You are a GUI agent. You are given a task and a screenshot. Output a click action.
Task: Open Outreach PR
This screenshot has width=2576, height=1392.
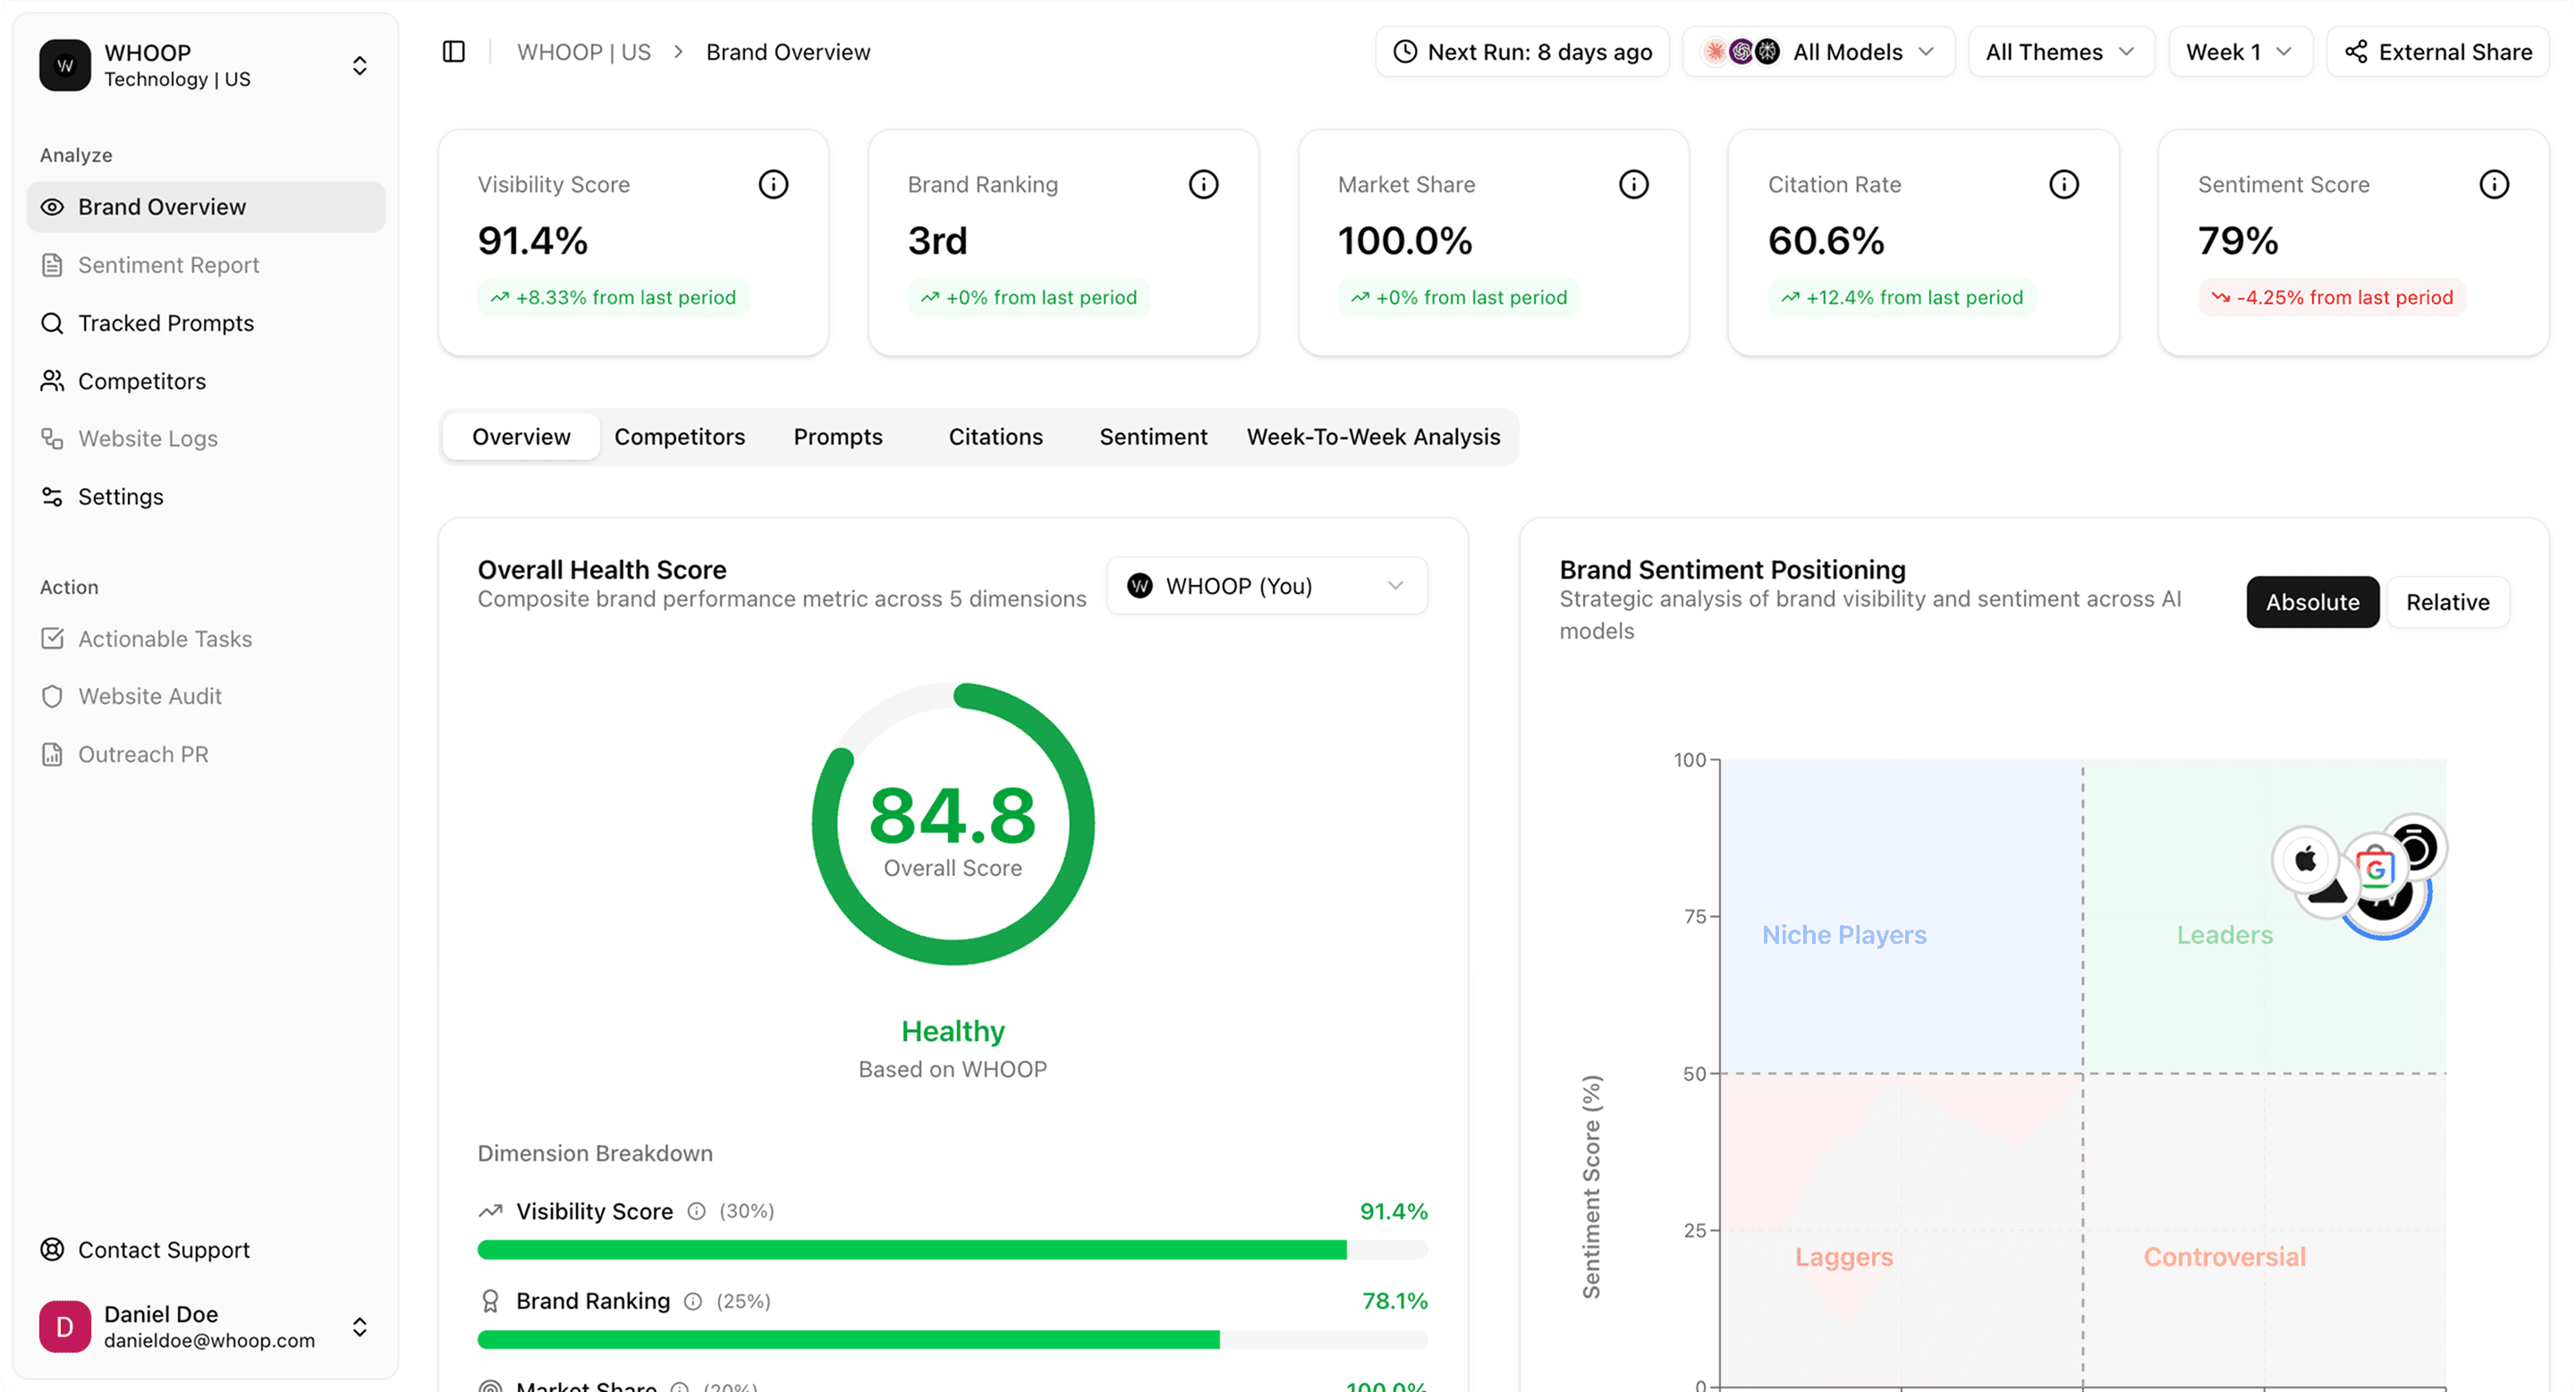[x=144, y=754]
